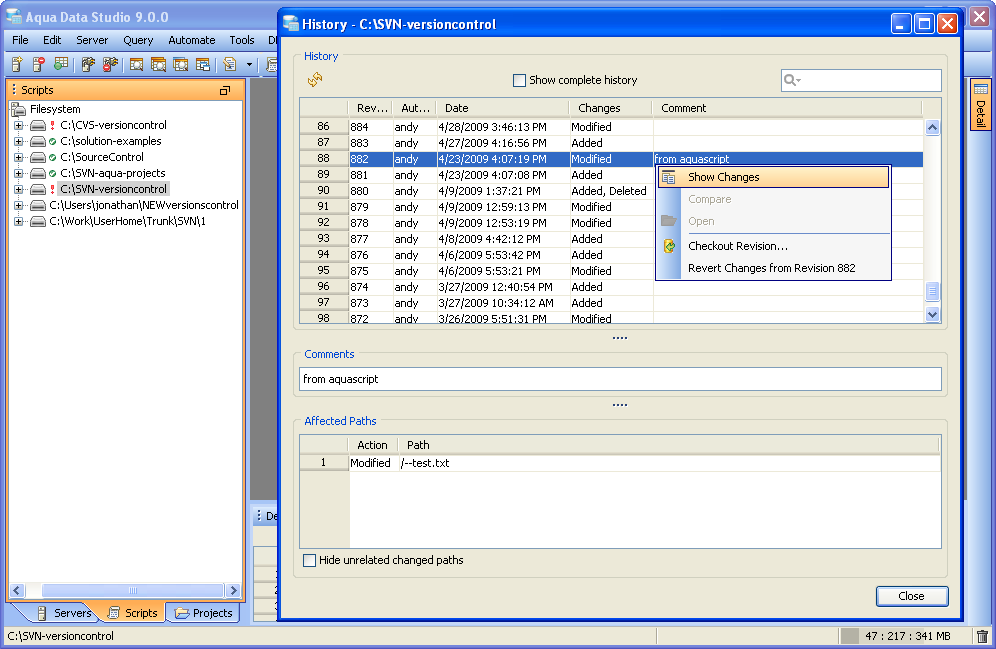The height and width of the screenshot is (649, 996).
Task: Click the drive icon next to C:\CVS-versioncontrol
Action: 38,125
